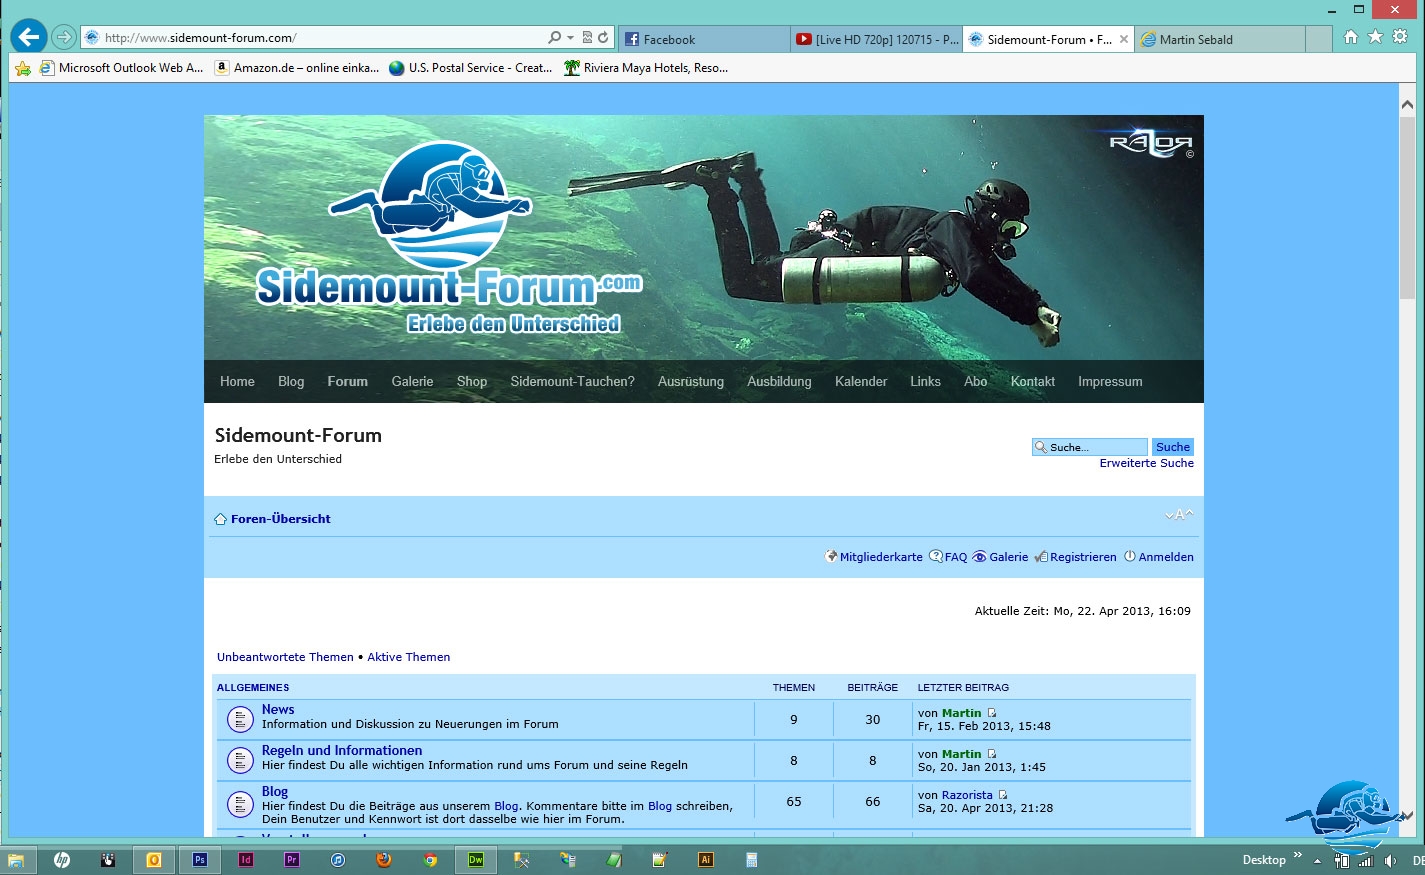Refresh the page with the reload icon
Viewport: 1425px width, 875px height.
(x=603, y=38)
